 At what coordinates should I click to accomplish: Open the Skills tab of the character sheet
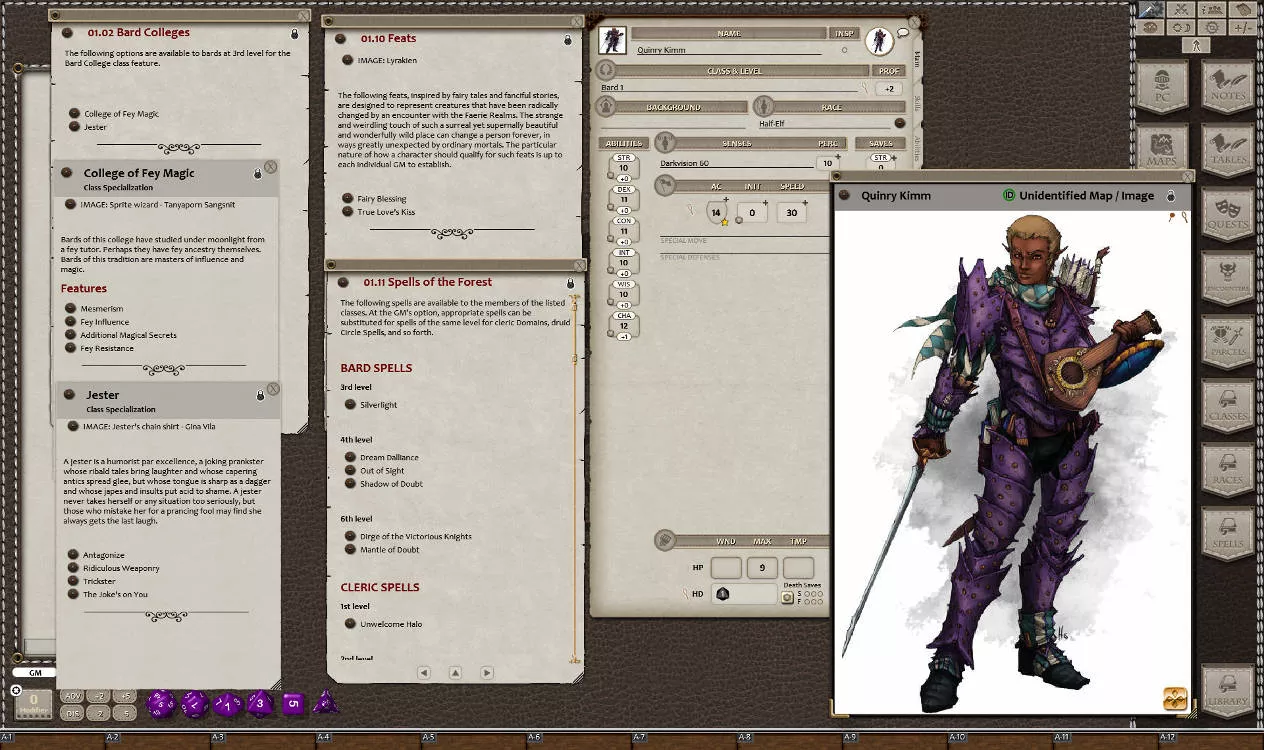pyautogui.click(x=917, y=104)
